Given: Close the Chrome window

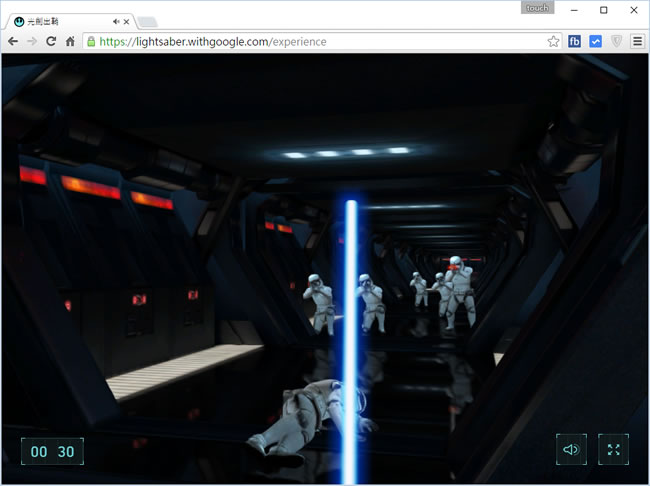Looking at the screenshot, I should (634, 10).
